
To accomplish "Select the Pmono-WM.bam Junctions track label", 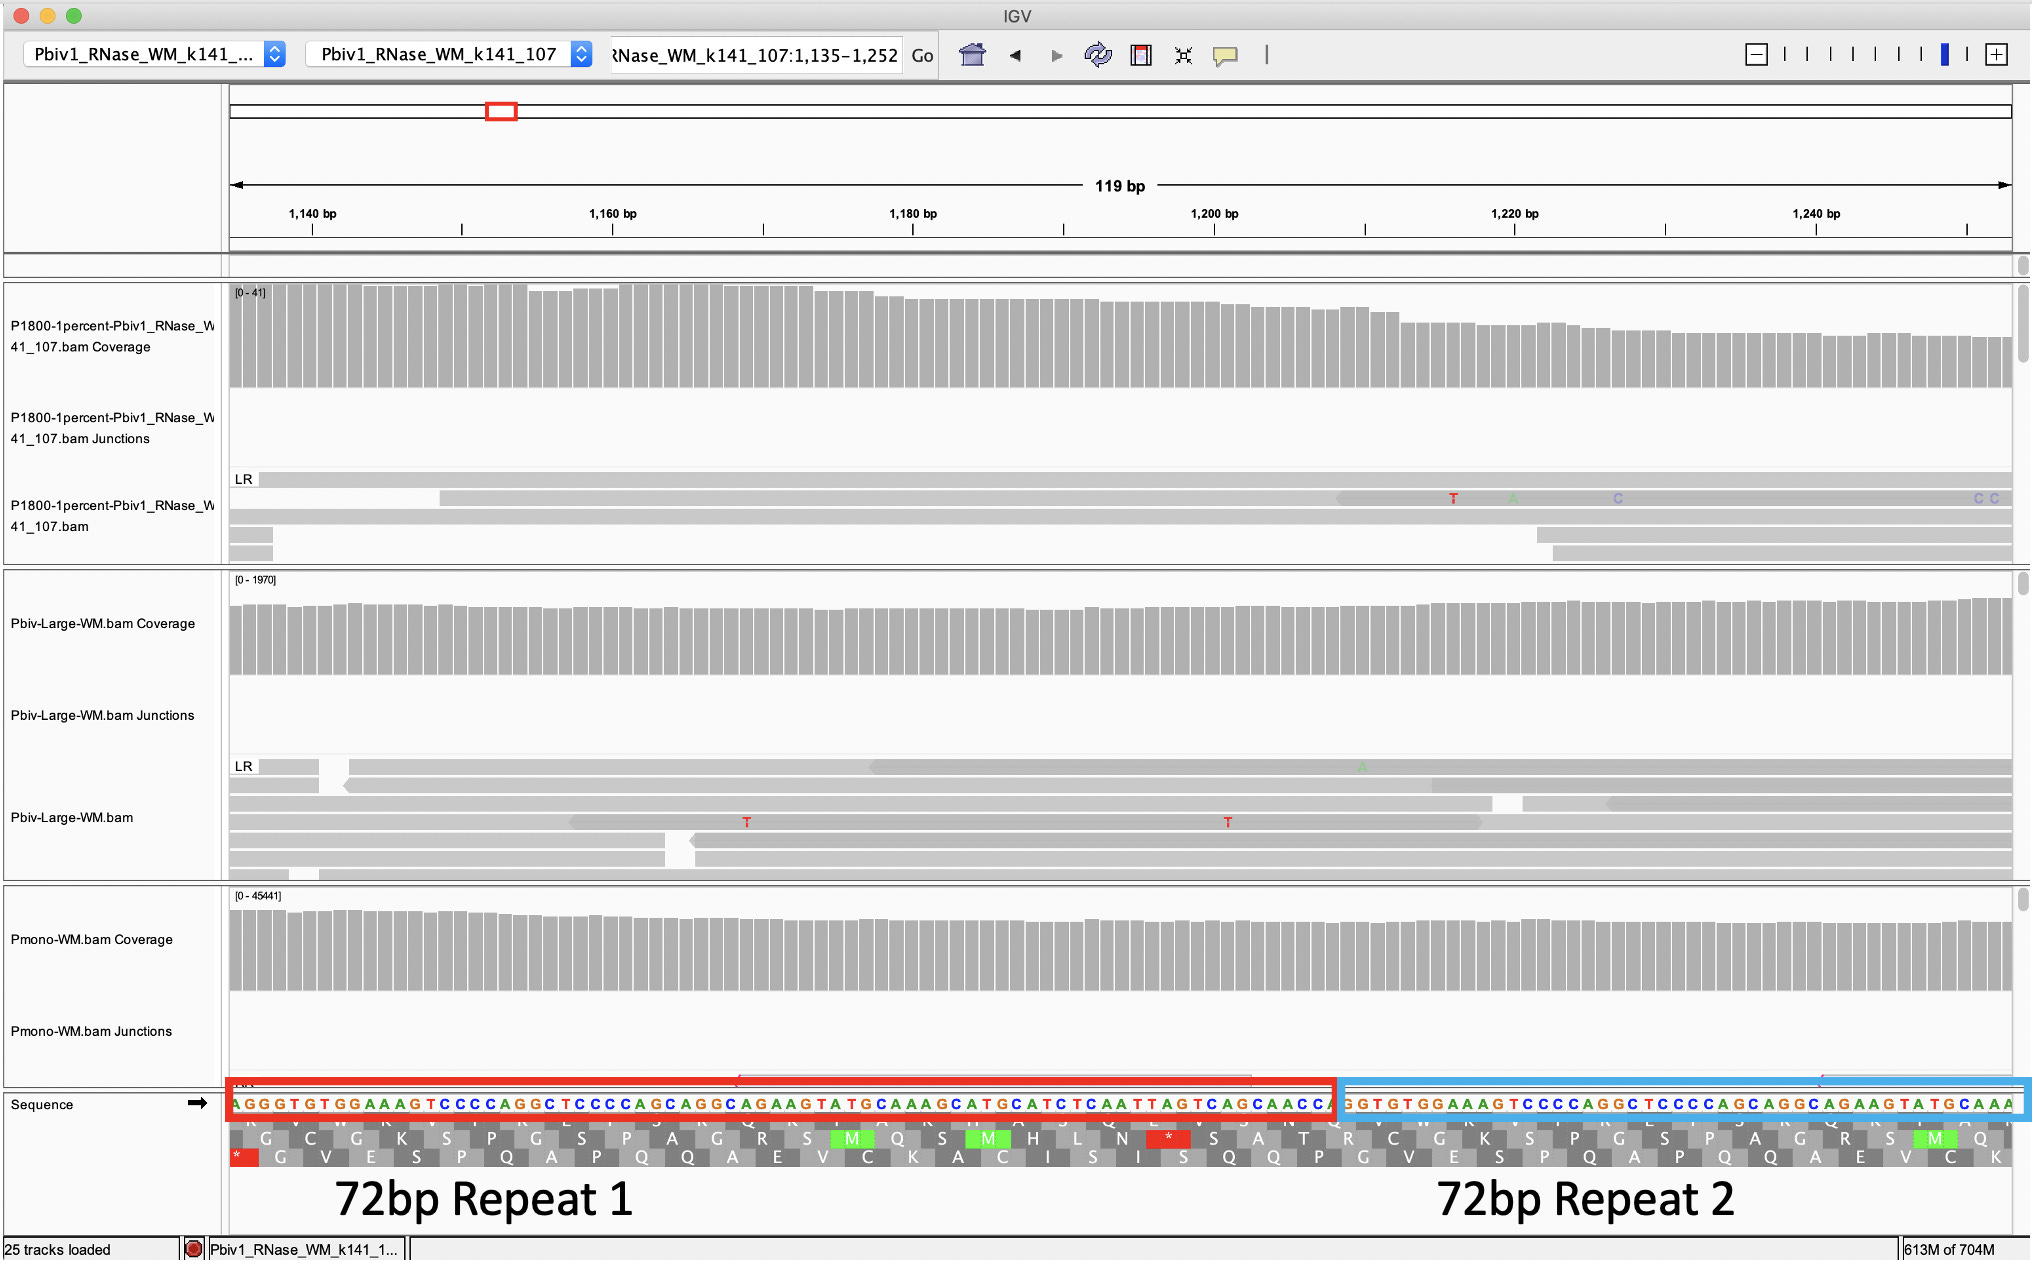I will [x=91, y=1031].
